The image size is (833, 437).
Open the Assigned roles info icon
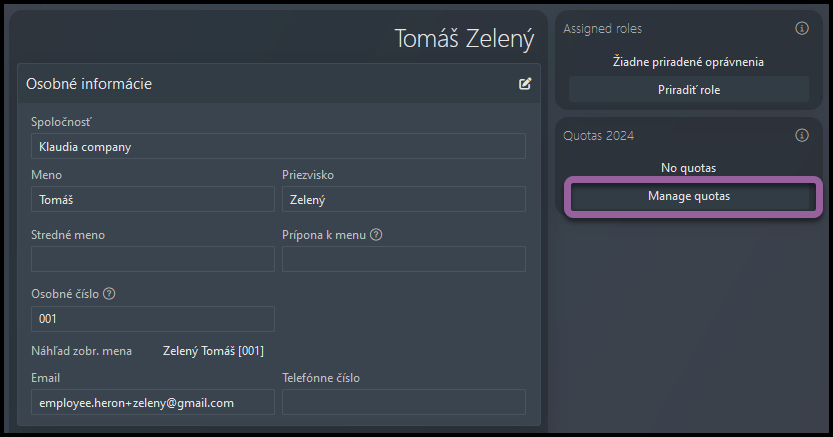click(802, 28)
